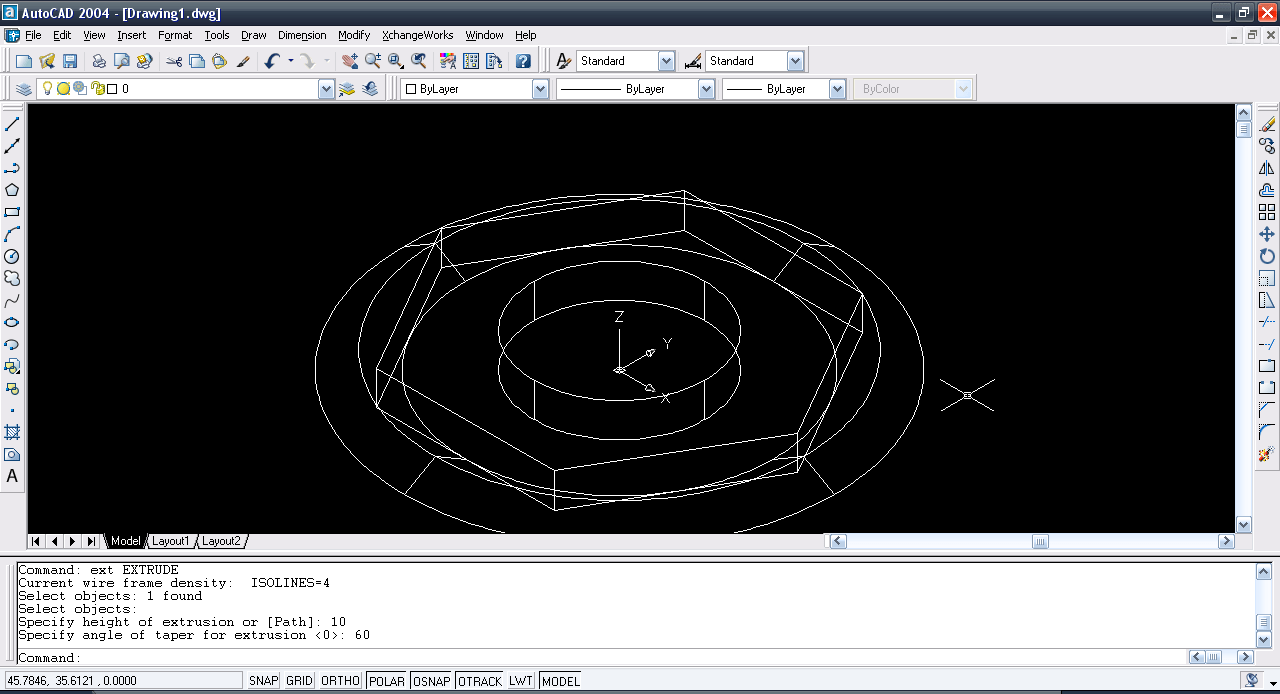Click the coordinates readout in status bar
This screenshot has width=1280, height=694.
122,681
